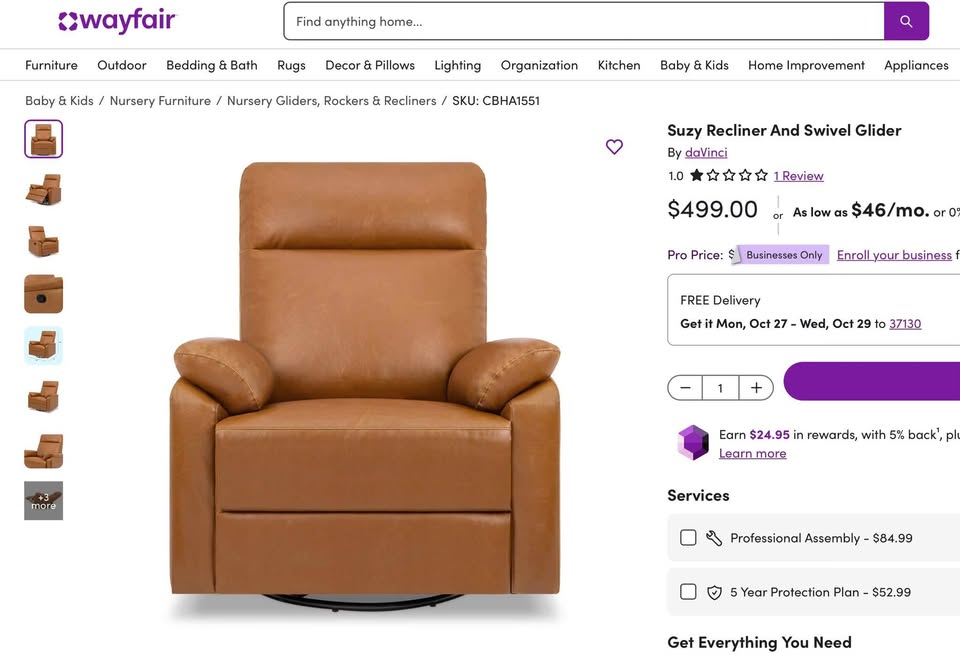Click the Enroll your business link
This screenshot has height=655, width=960.
pyautogui.click(x=894, y=255)
